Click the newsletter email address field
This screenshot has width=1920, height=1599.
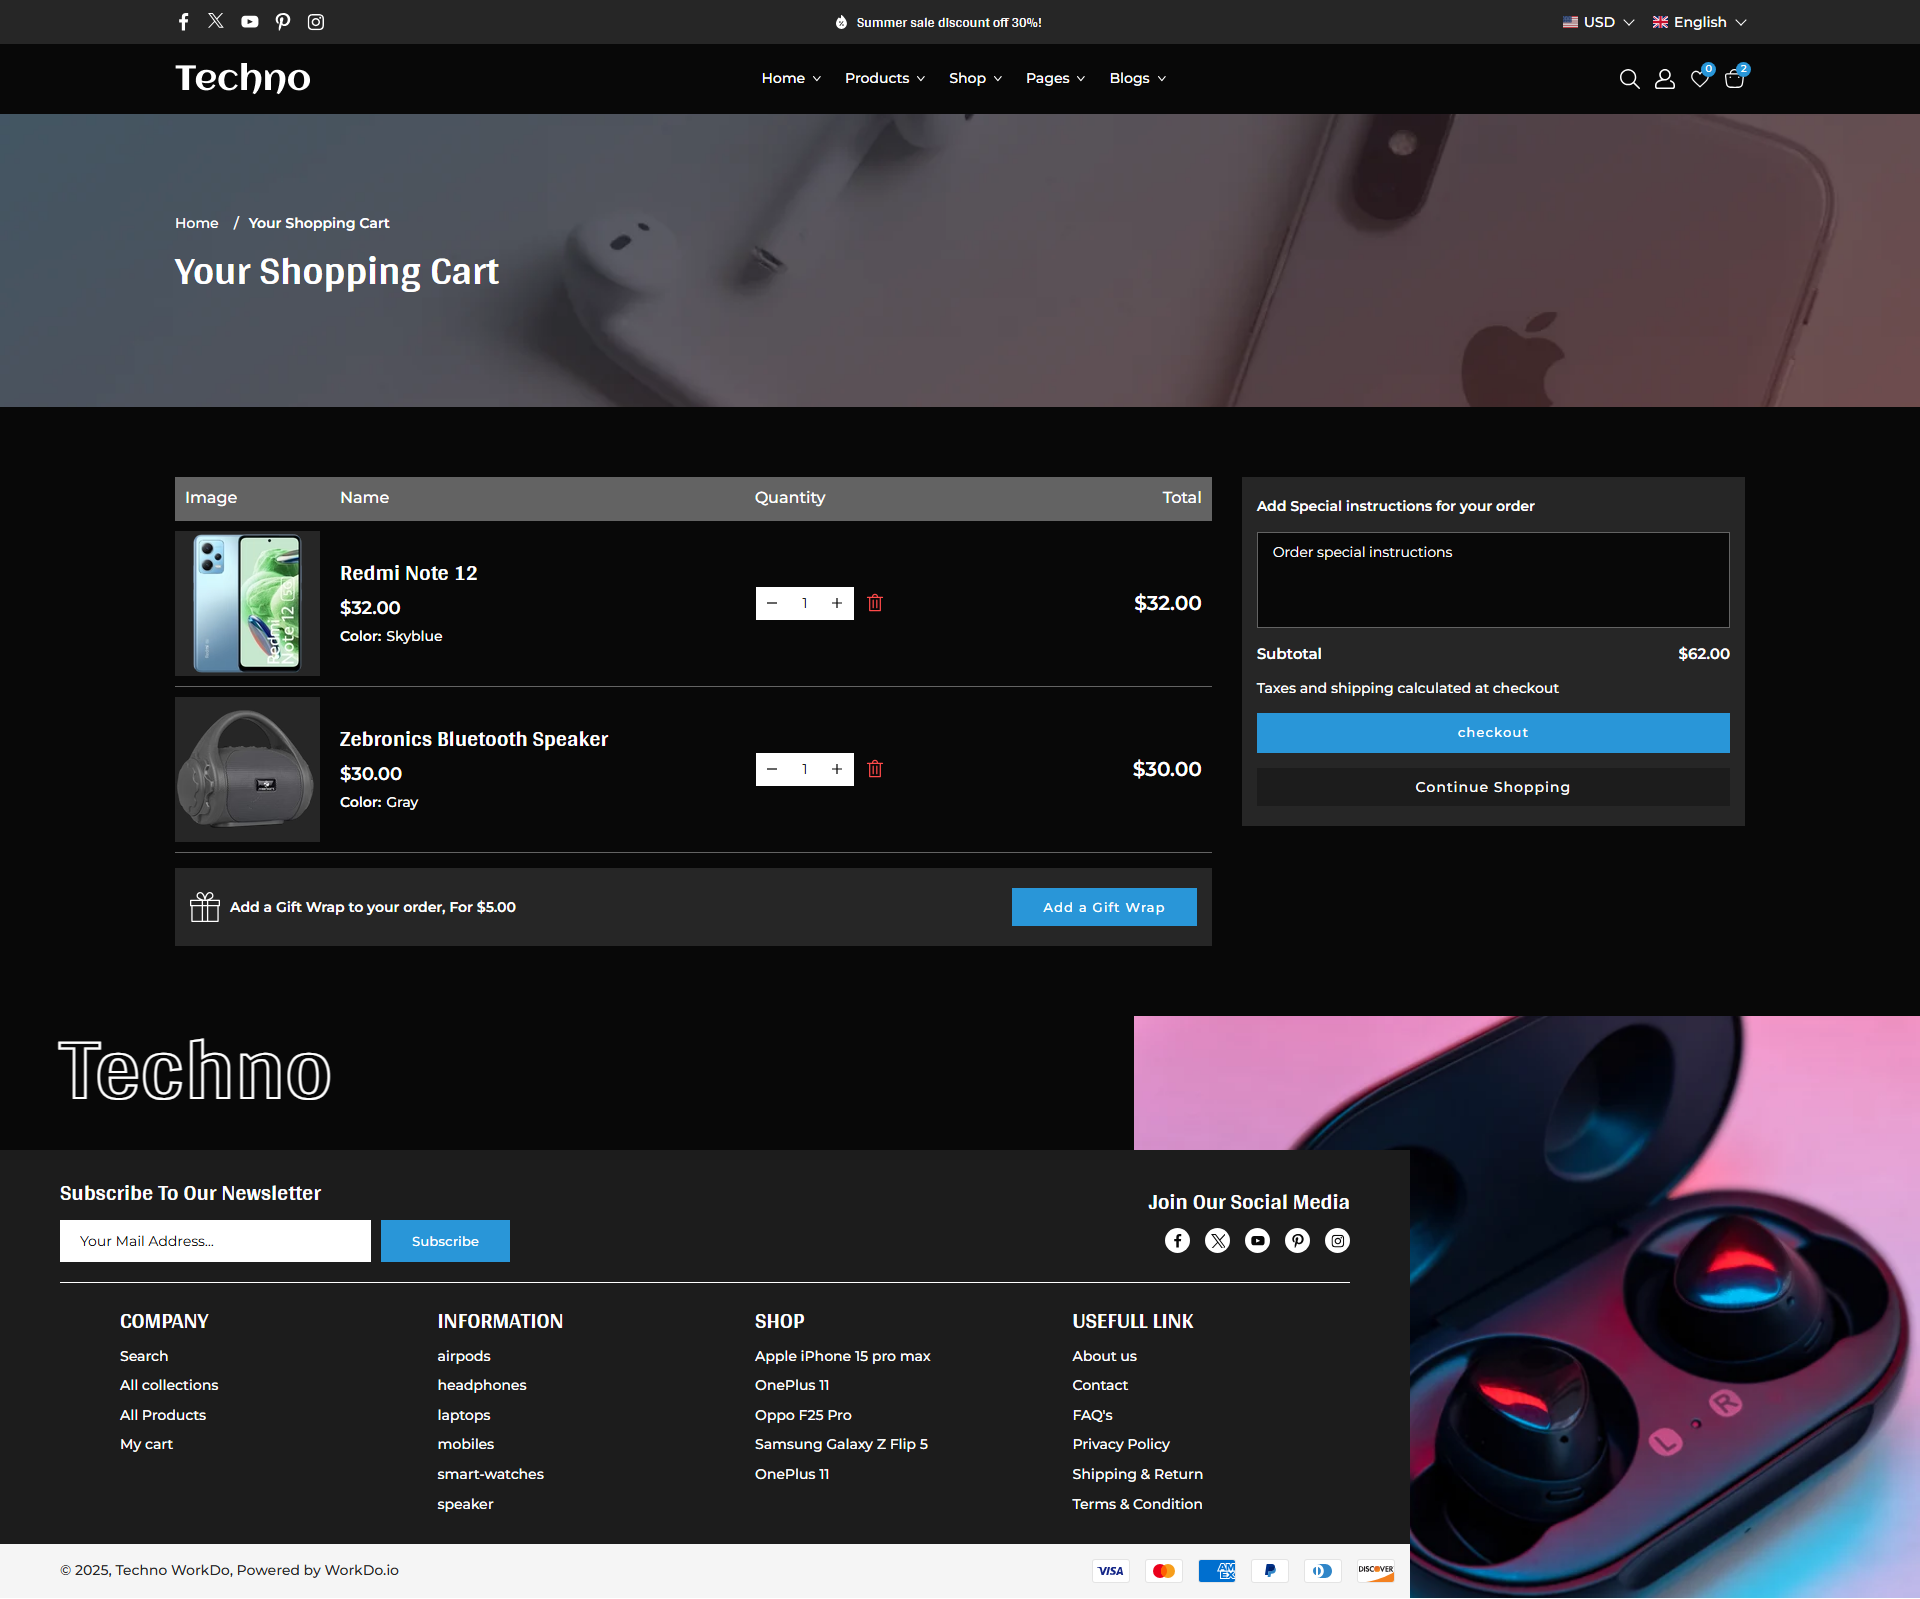click(x=214, y=1240)
